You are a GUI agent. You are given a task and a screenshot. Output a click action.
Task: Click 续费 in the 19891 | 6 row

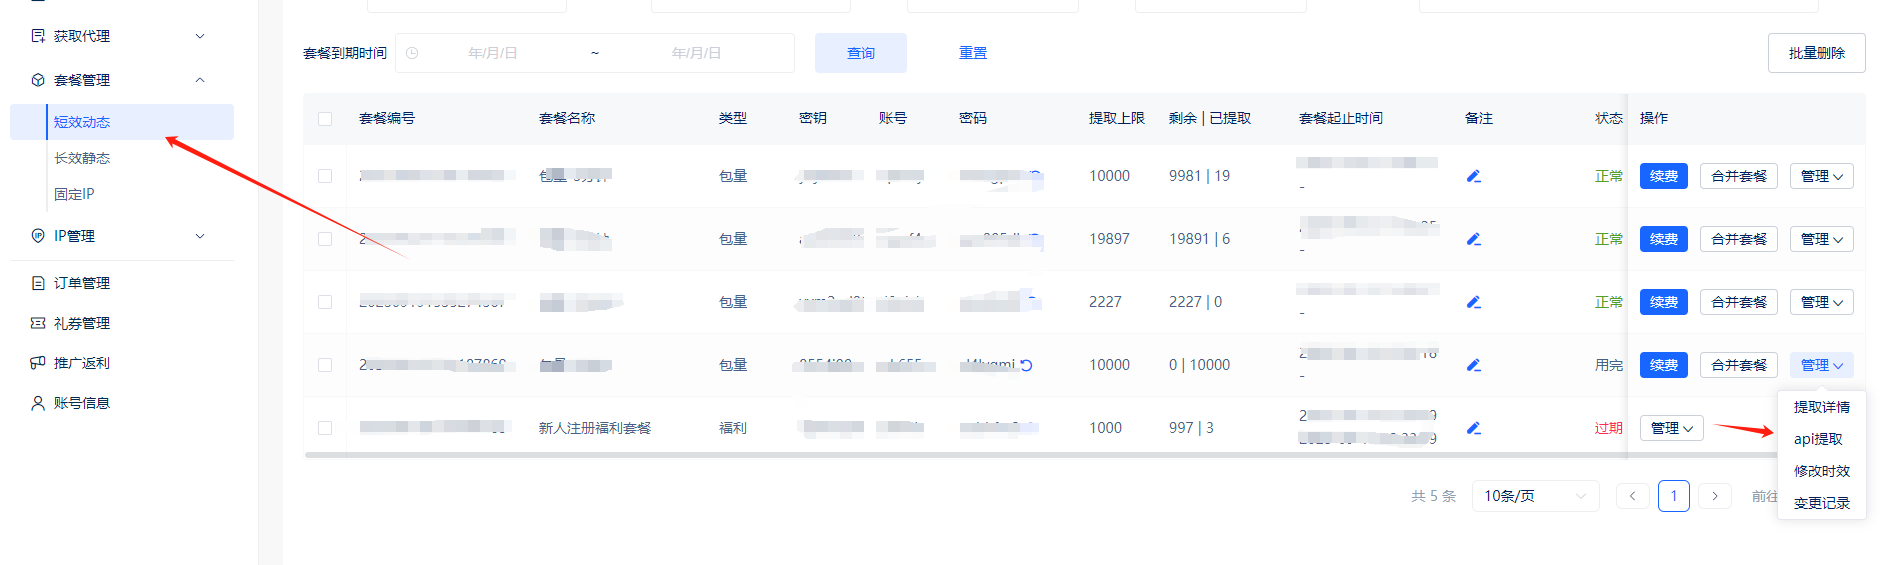coord(1664,239)
